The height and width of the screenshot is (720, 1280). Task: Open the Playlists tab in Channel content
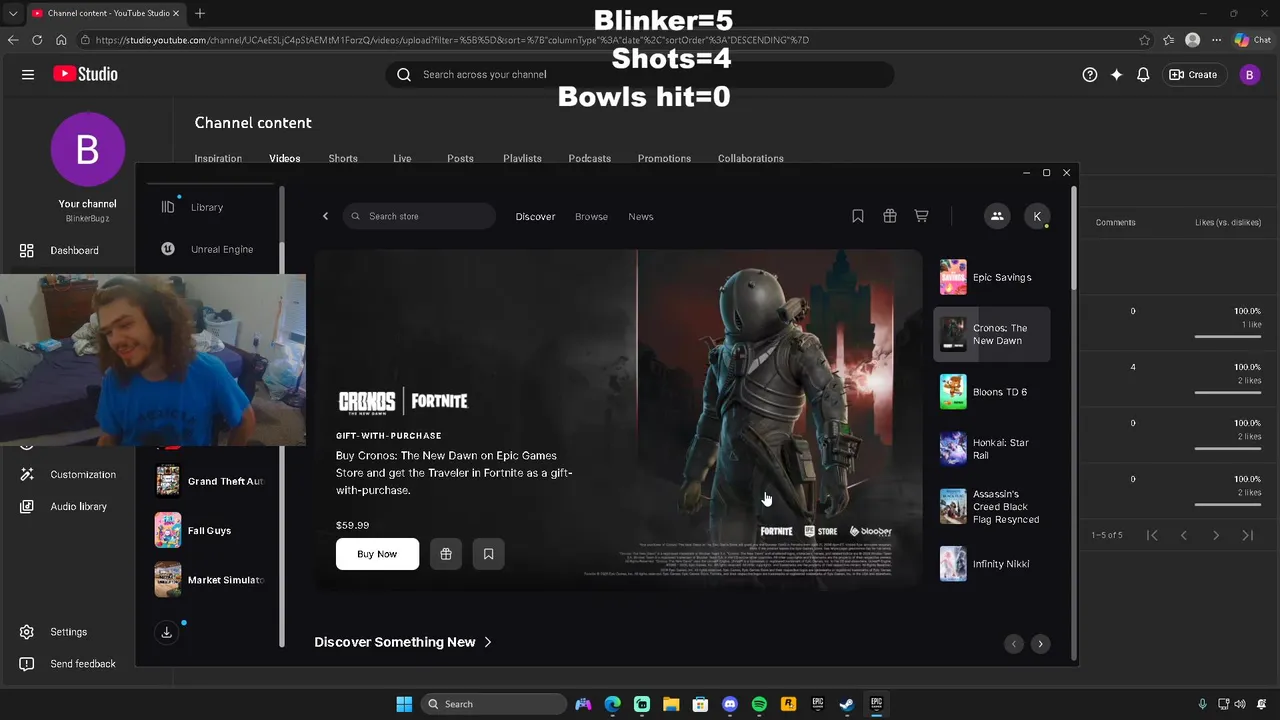(522, 158)
